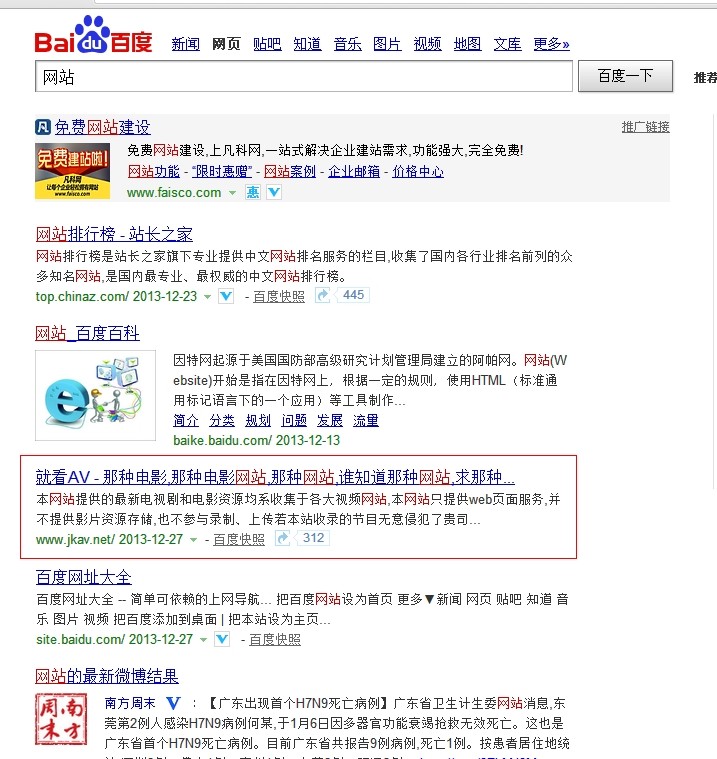Open 百度快照 for top.chinaz.com
The height and width of the screenshot is (759, 717).
279,296
